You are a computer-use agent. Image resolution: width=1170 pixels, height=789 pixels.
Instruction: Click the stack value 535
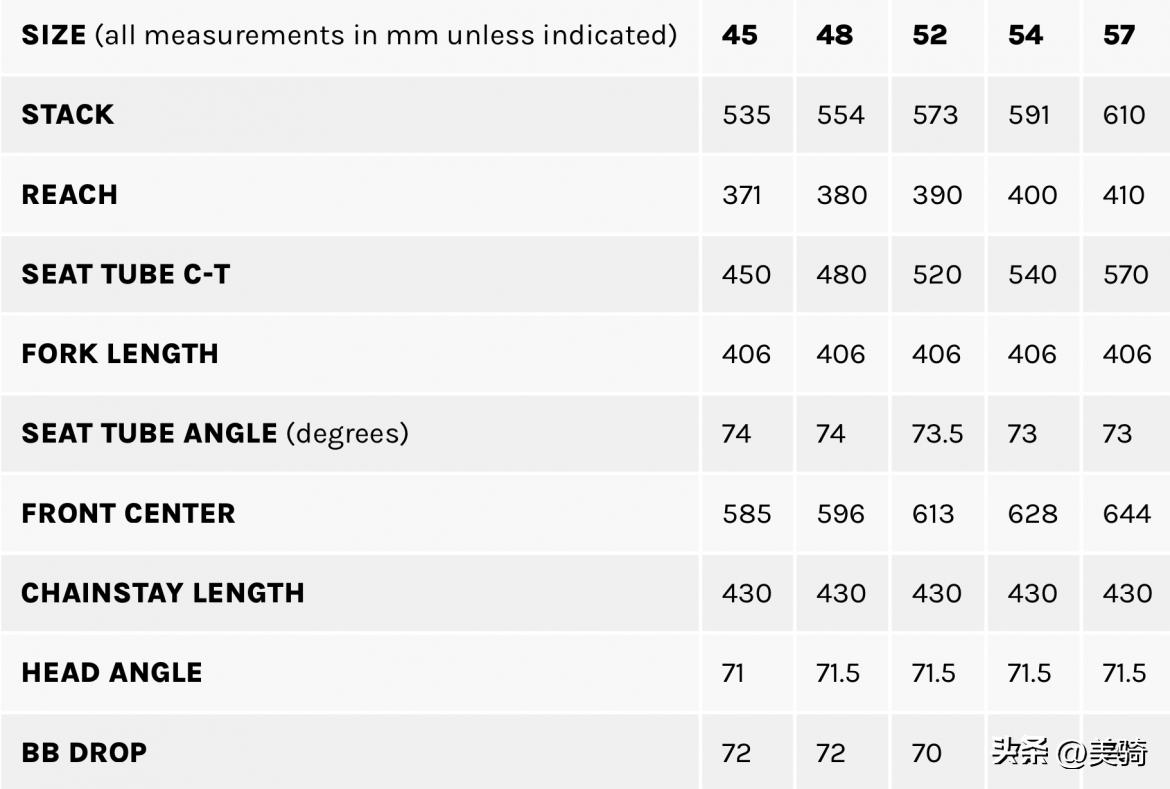tap(746, 115)
